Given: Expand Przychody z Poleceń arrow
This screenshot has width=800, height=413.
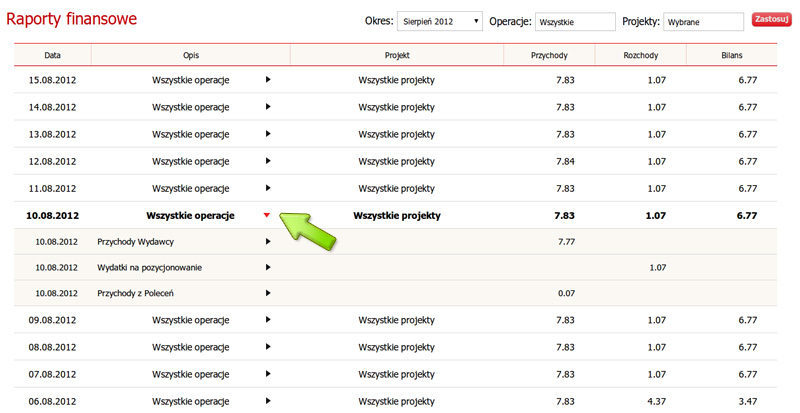Looking at the screenshot, I should 268,293.
